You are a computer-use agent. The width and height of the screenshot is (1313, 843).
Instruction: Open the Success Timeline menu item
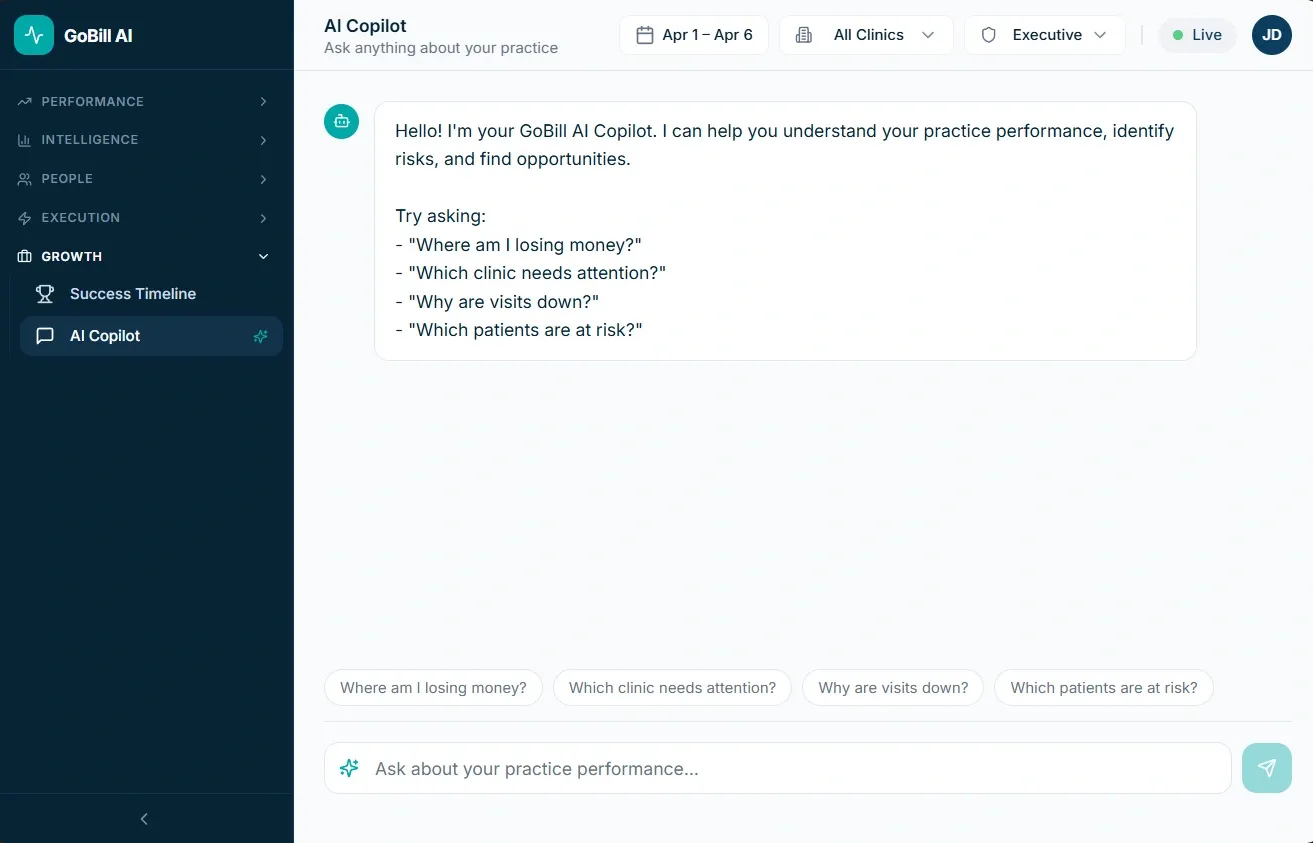[x=151, y=294]
